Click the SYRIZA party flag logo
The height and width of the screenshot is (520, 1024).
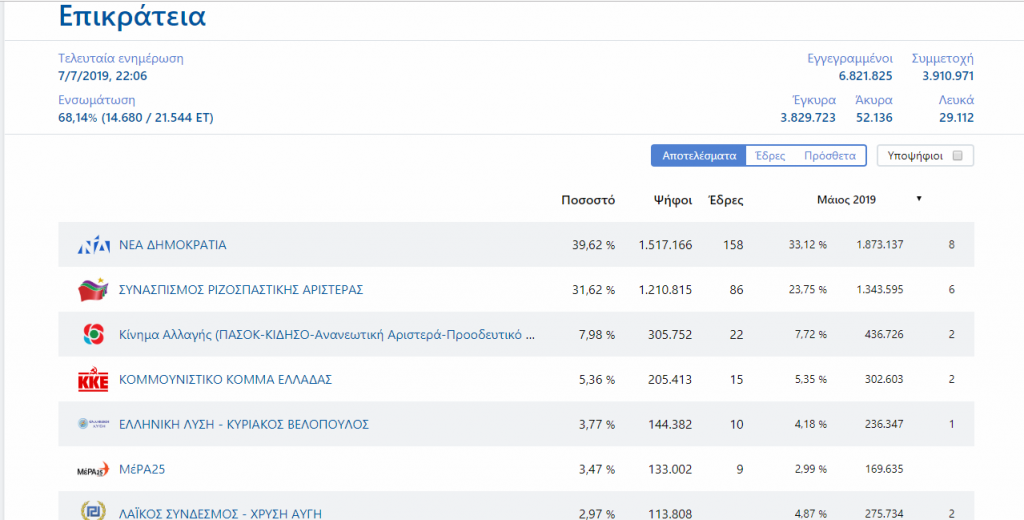(x=93, y=290)
